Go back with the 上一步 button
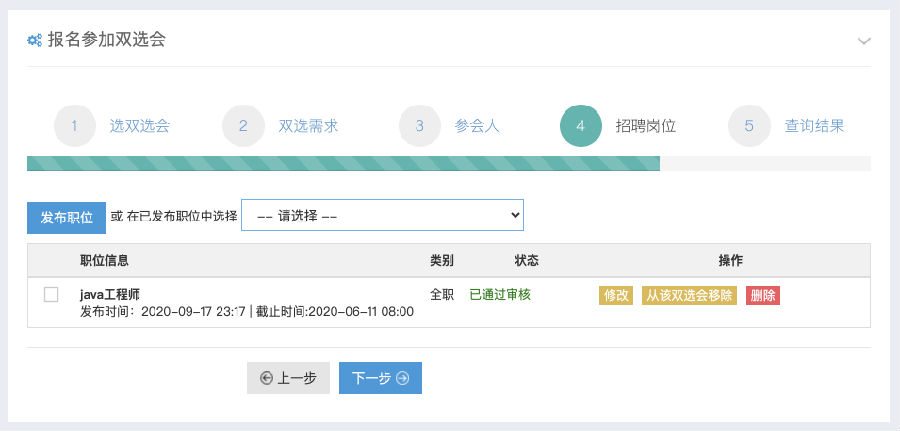This screenshot has height=431, width=900. pos(288,378)
